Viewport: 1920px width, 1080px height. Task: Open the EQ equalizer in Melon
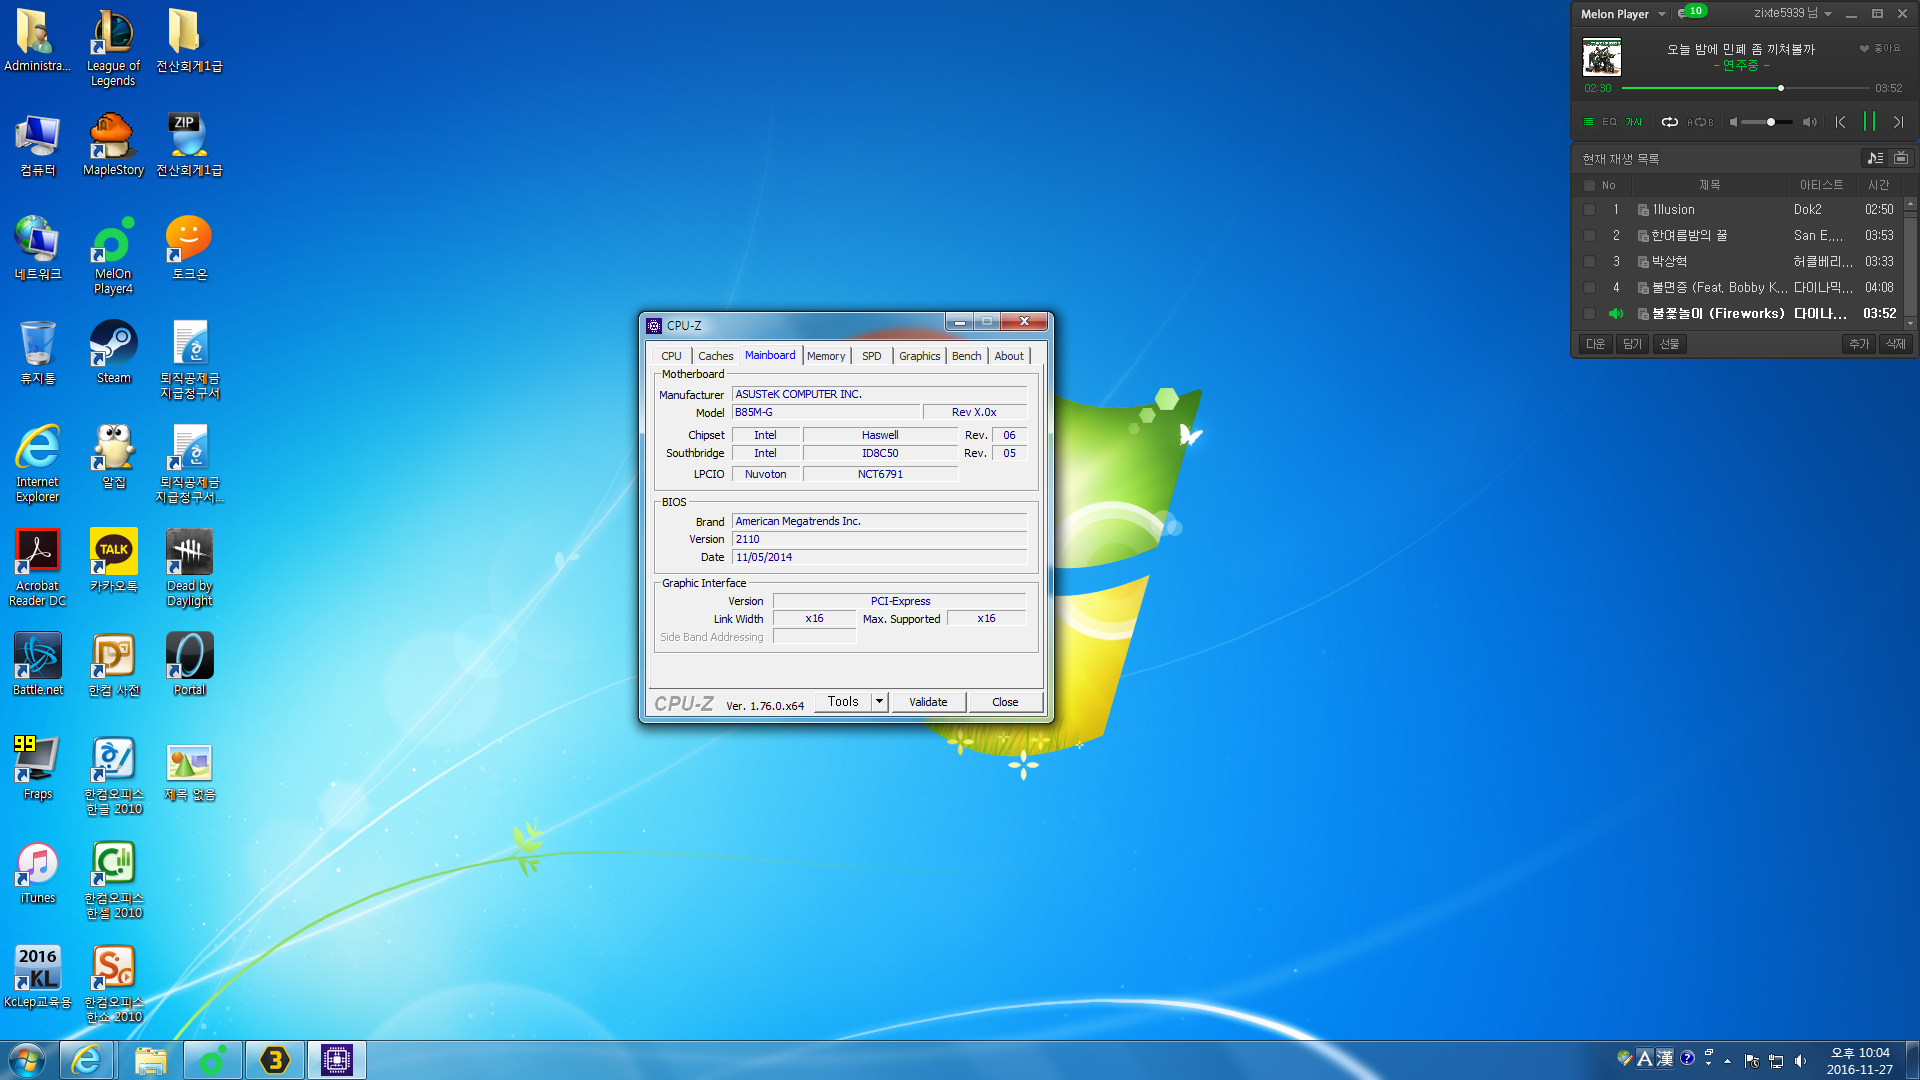click(1609, 122)
